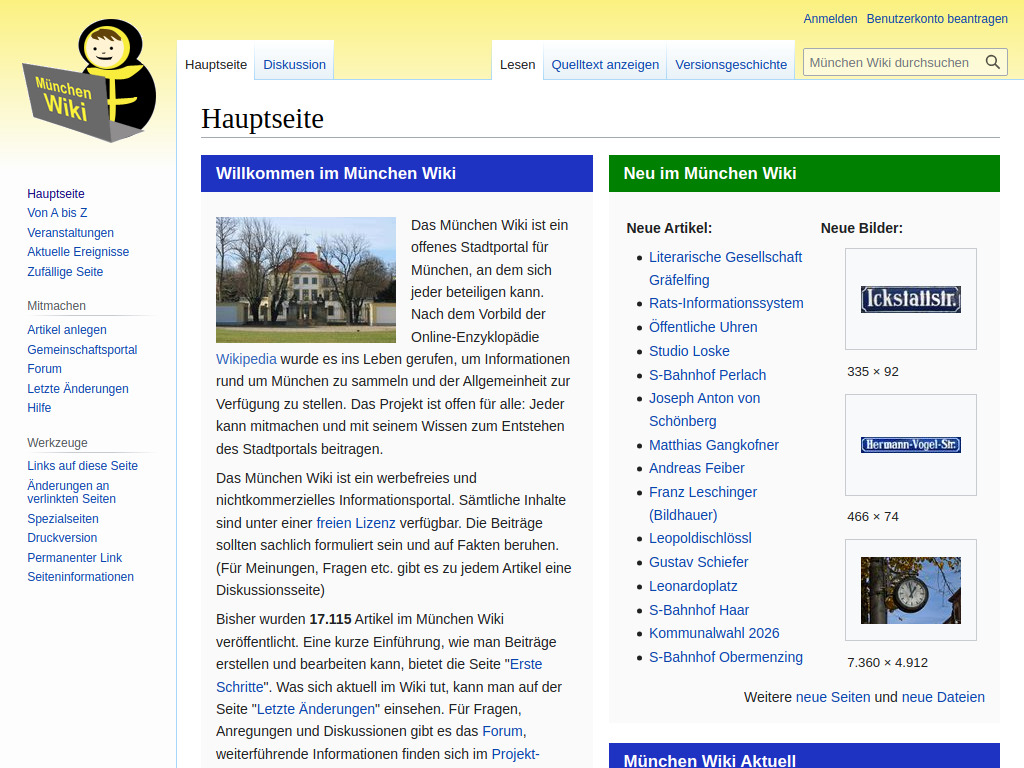Switch to the Diskussion tab

coord(293,64)
